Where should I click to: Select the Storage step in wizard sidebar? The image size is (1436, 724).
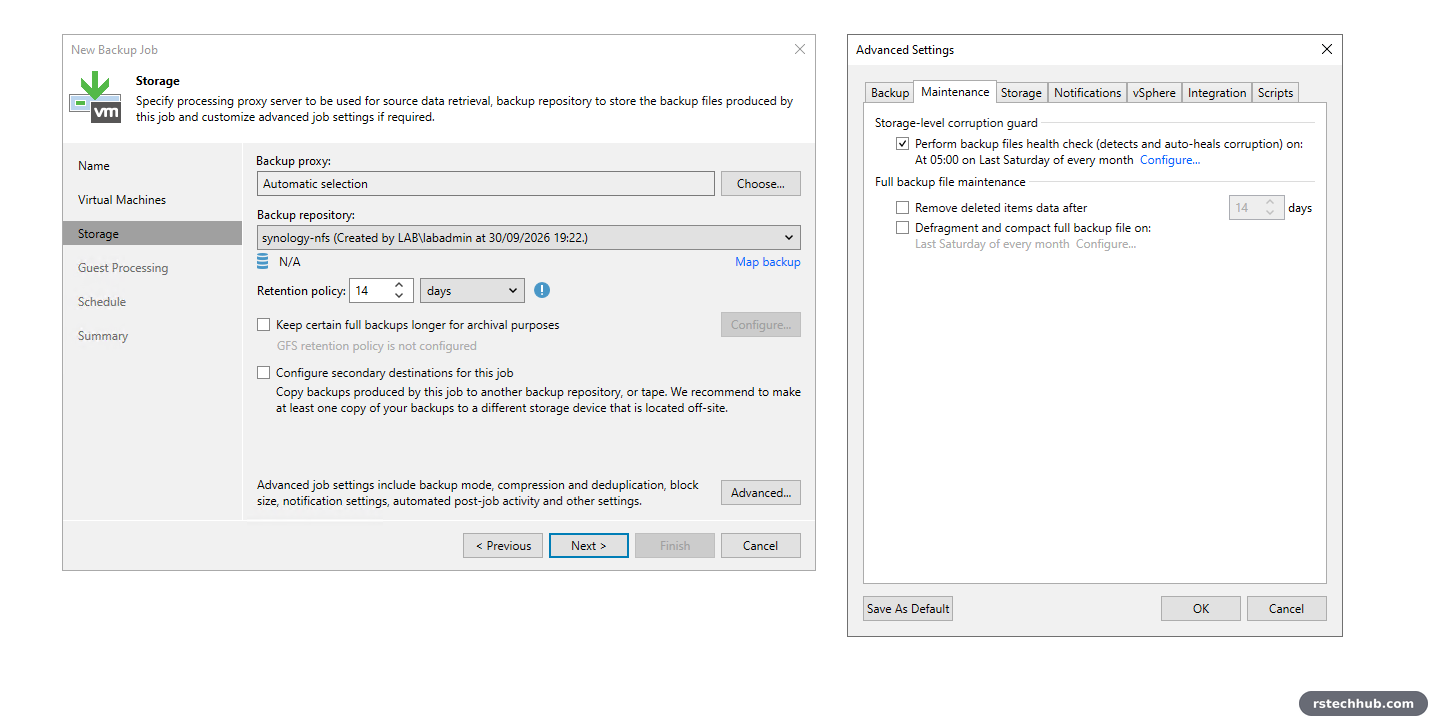click(153, 234)
